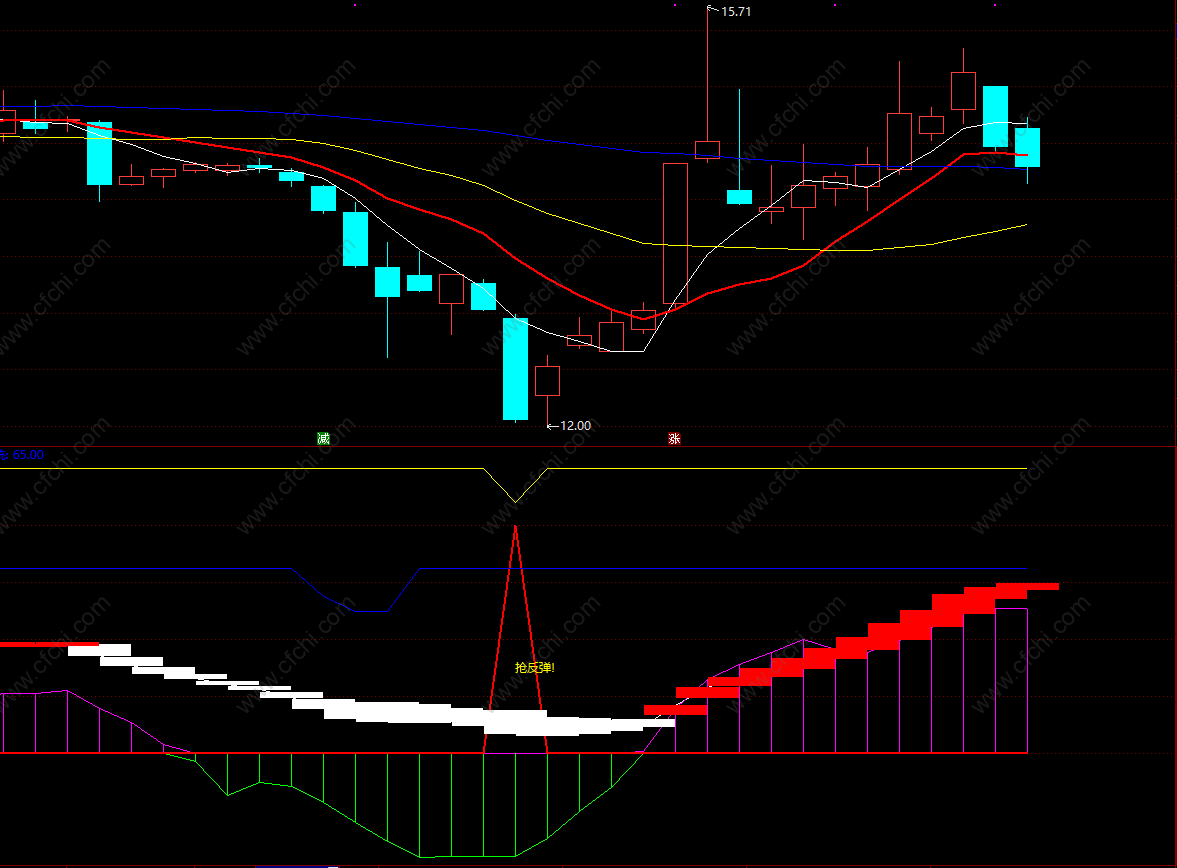Select the candle with the 15.71 high wick

pyautogui.click(x=707, y=149)
